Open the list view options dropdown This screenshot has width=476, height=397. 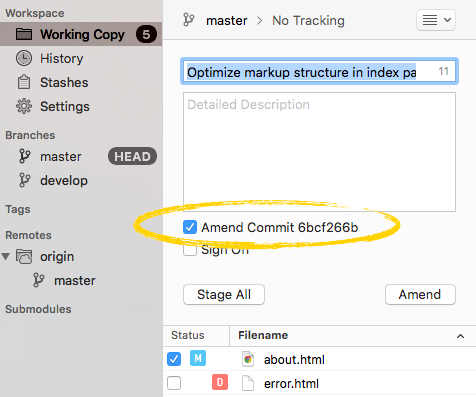(x=436, y=20)
